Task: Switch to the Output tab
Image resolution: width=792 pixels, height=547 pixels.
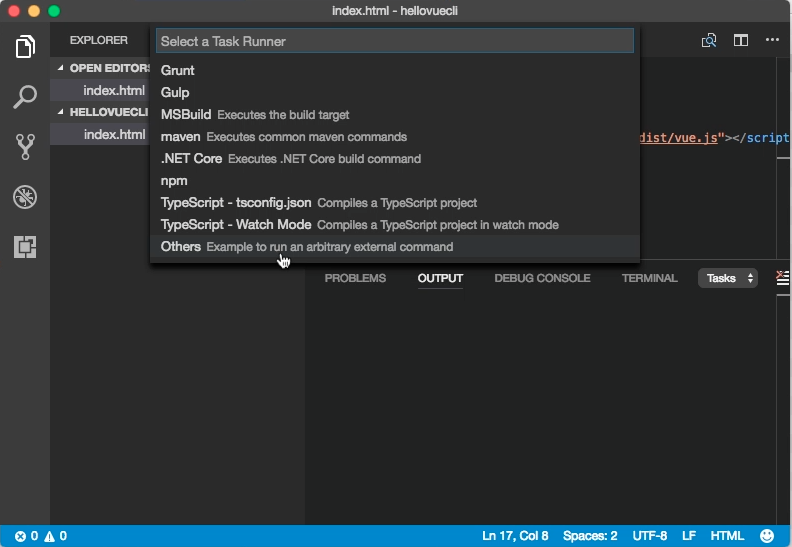Action: click(x=440, y=278)
